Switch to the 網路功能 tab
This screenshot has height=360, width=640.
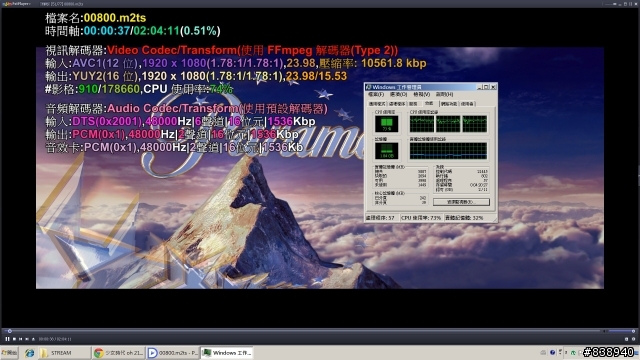click(449, 104)
